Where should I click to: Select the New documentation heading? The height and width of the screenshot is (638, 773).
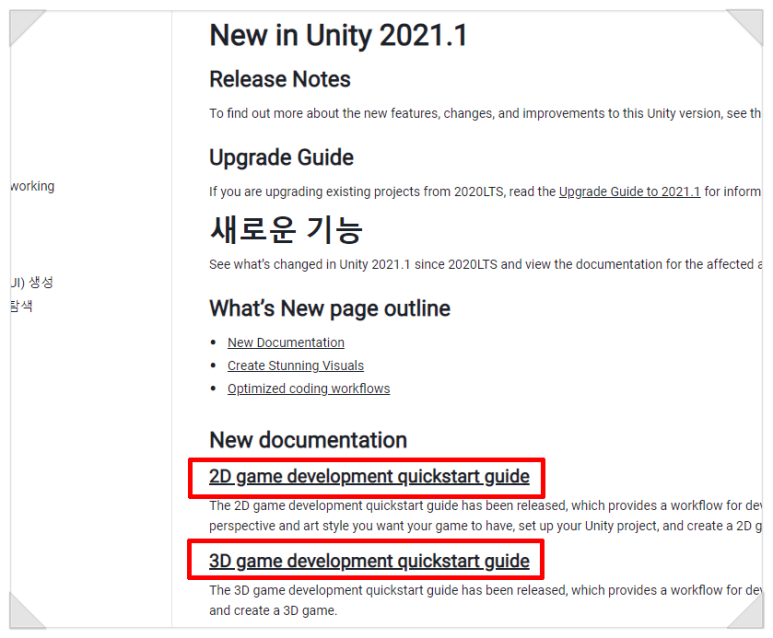point(308,440)
